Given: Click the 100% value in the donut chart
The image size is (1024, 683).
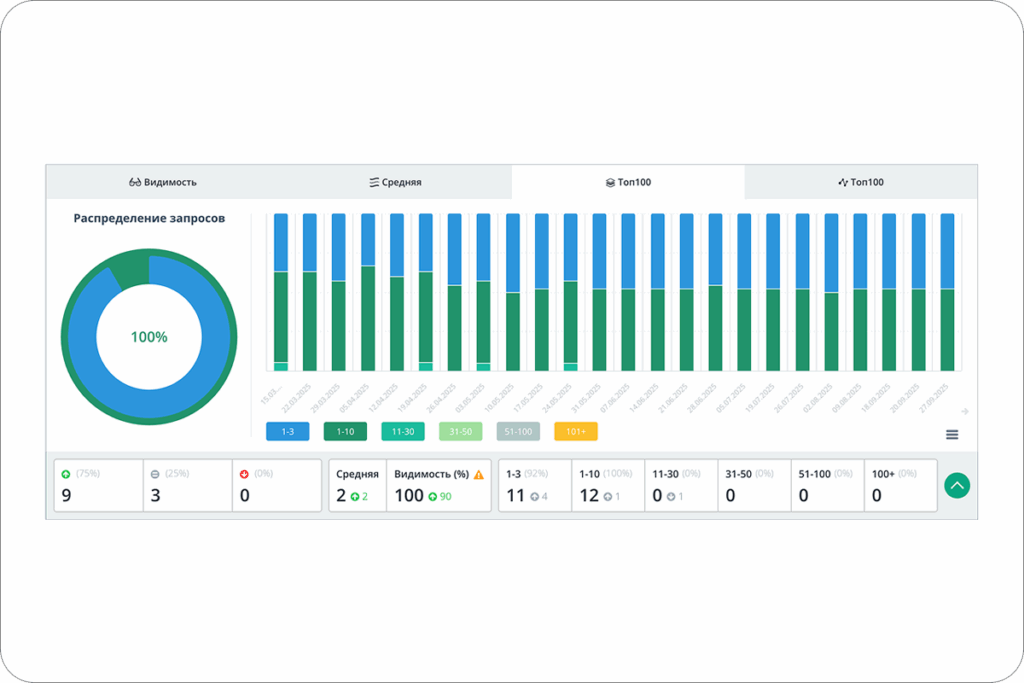Looking at the screenshot, I should (149, 337).
